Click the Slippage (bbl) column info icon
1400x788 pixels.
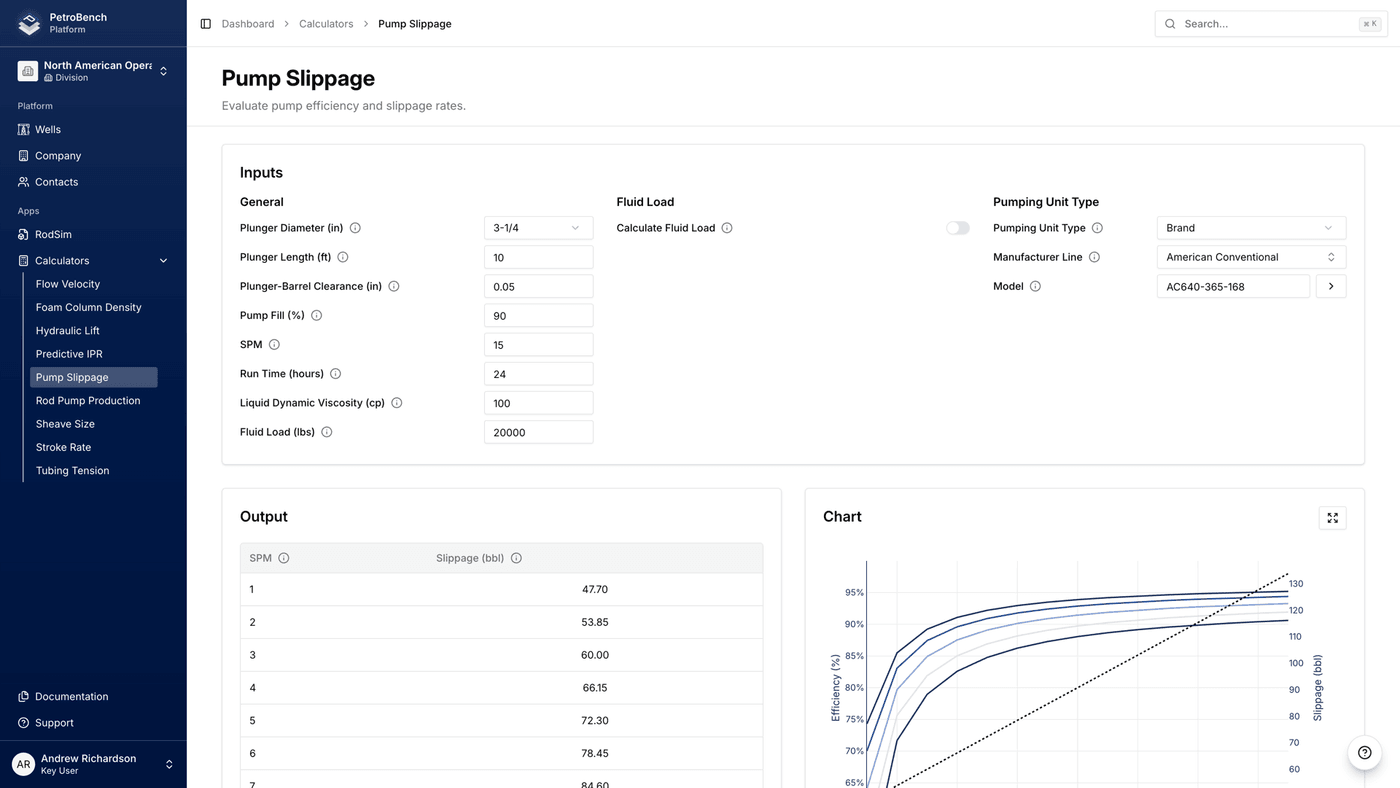(x=515, y=558)
